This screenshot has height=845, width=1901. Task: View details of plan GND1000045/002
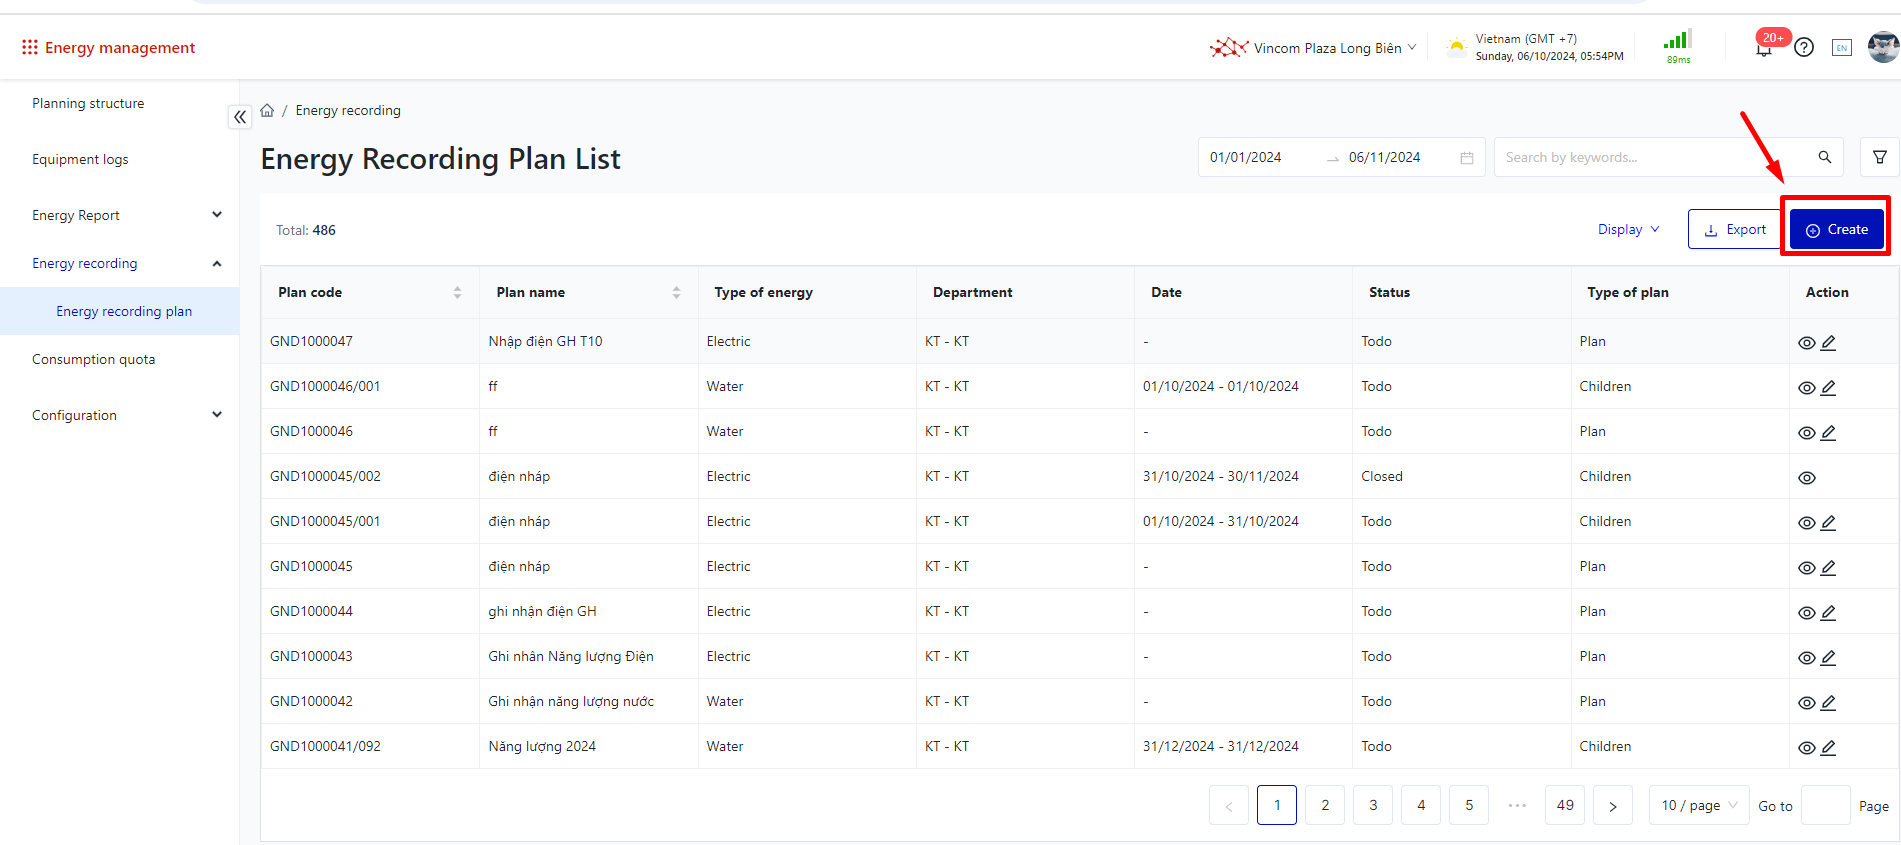click(x=1806, y=478)
